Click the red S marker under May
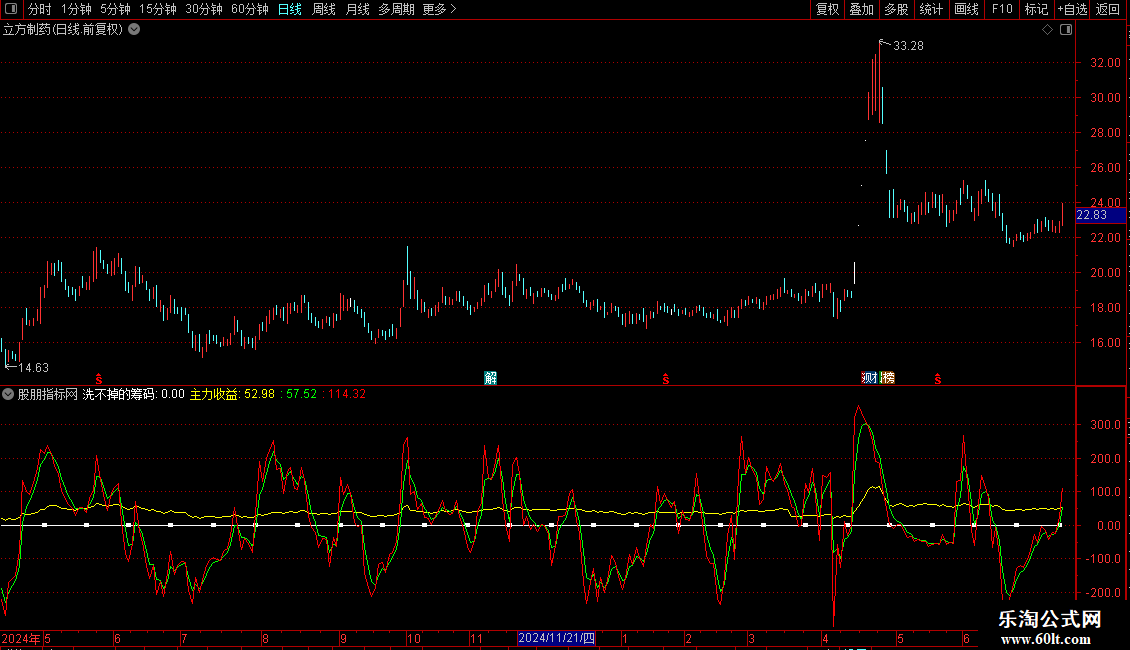 coord(99,379)
